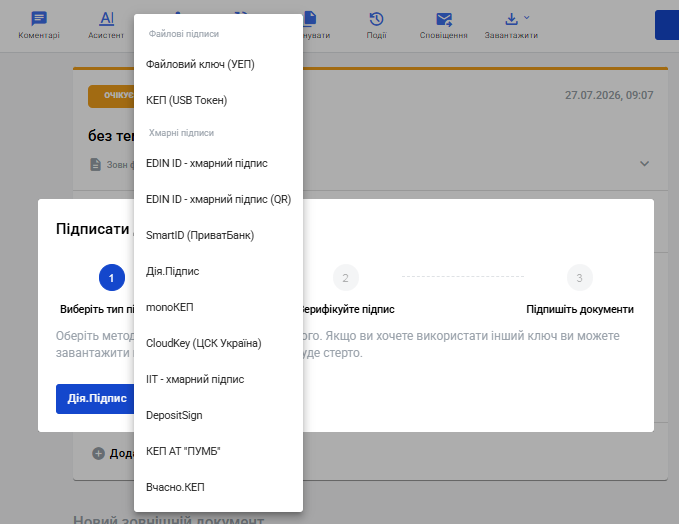Choose Вчасно.КЕП signature option
This screenshot has width=679, height=524.
click(218, 487)
